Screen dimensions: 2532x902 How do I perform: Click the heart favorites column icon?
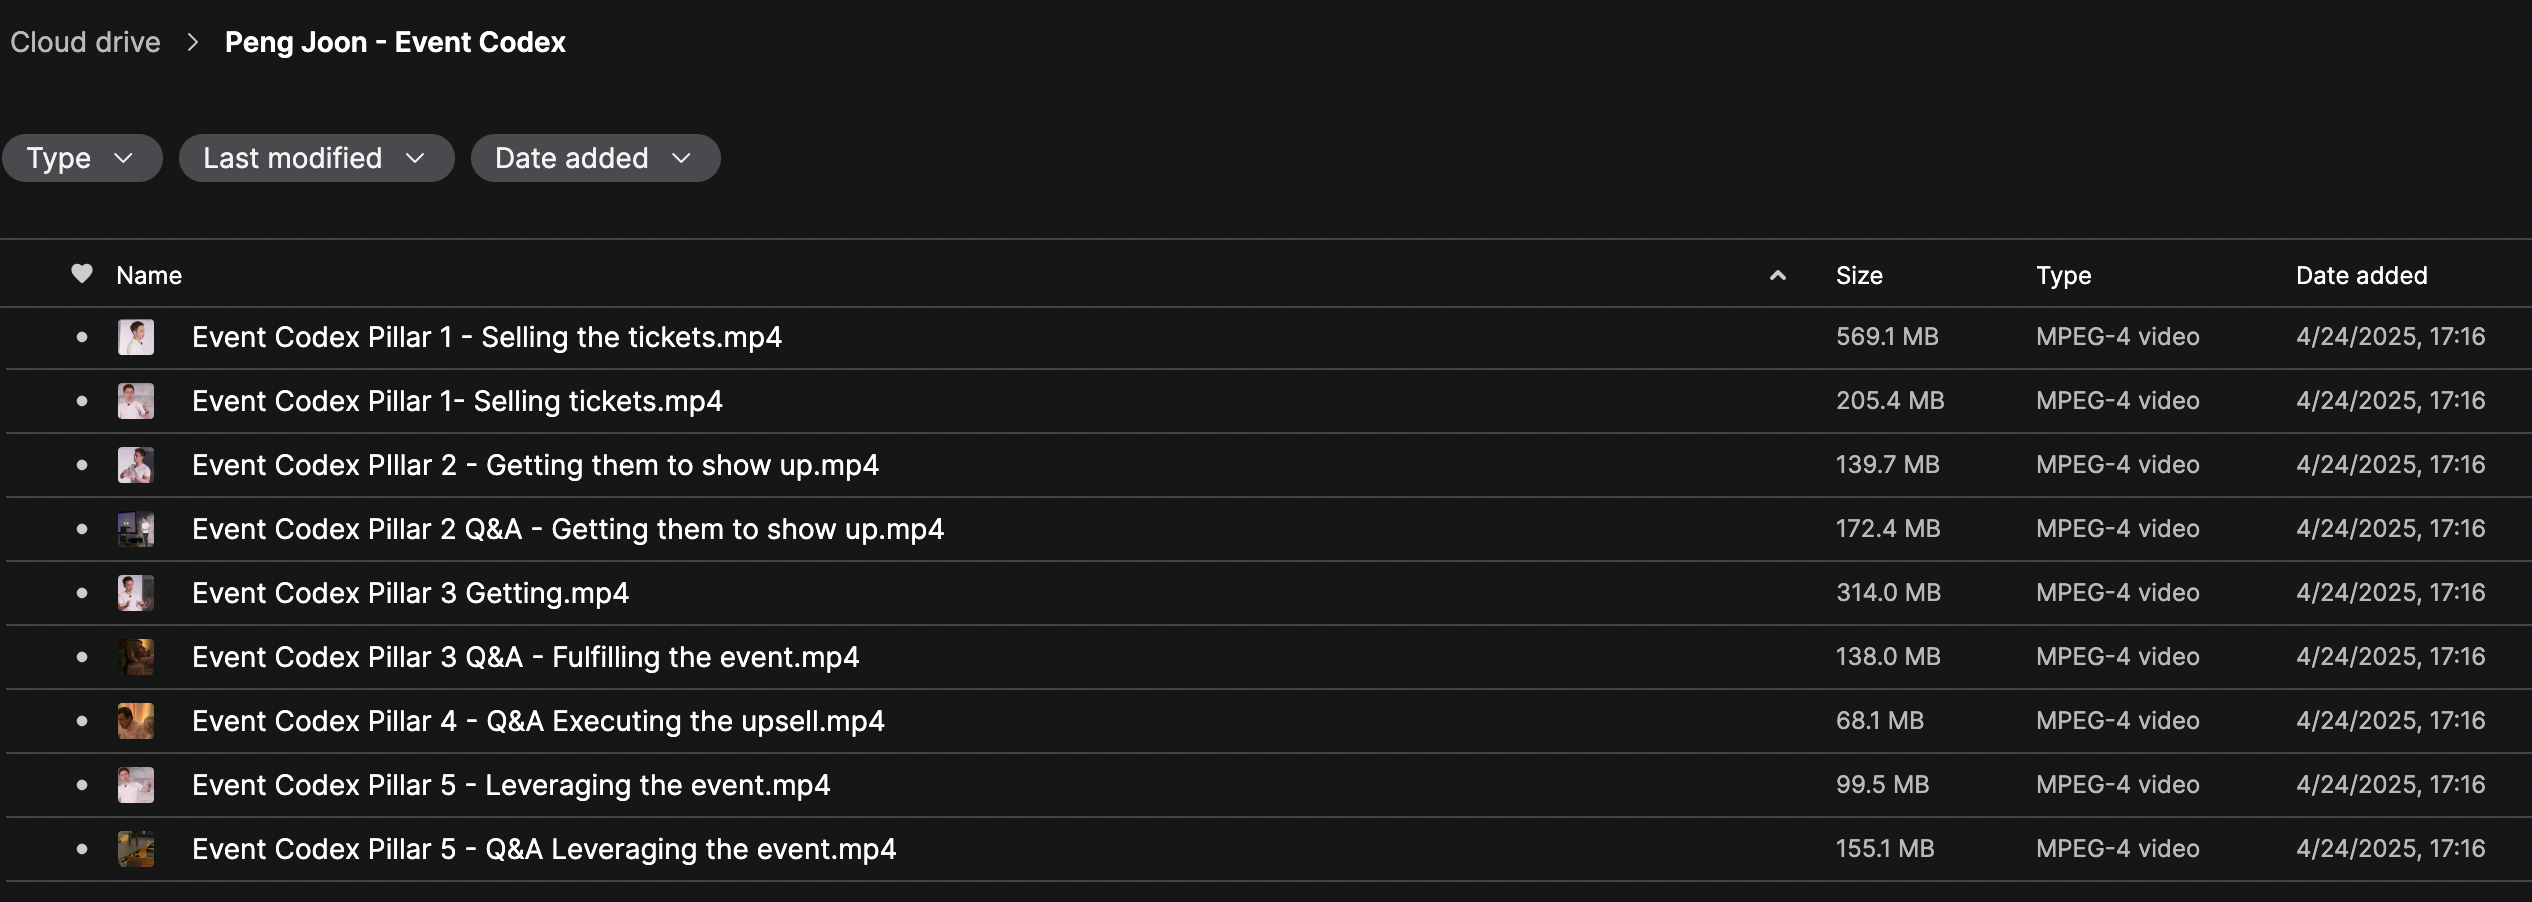tap(82, 273)
